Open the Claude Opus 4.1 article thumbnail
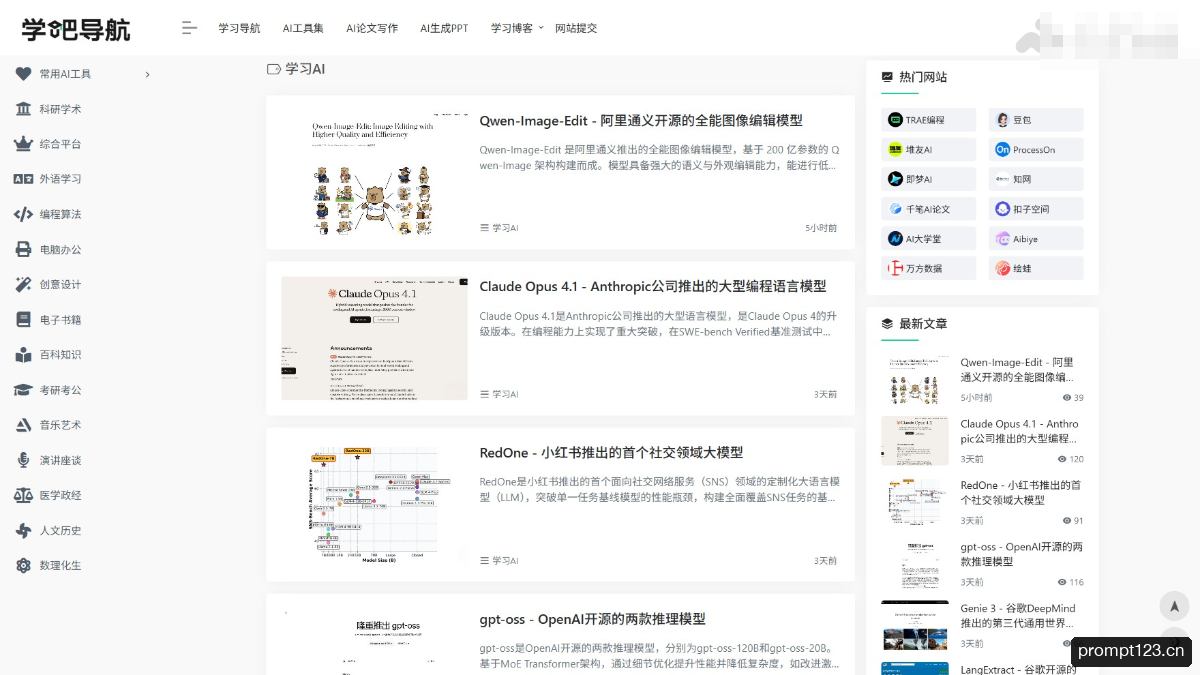The image size is (1200, 675). 374,339
